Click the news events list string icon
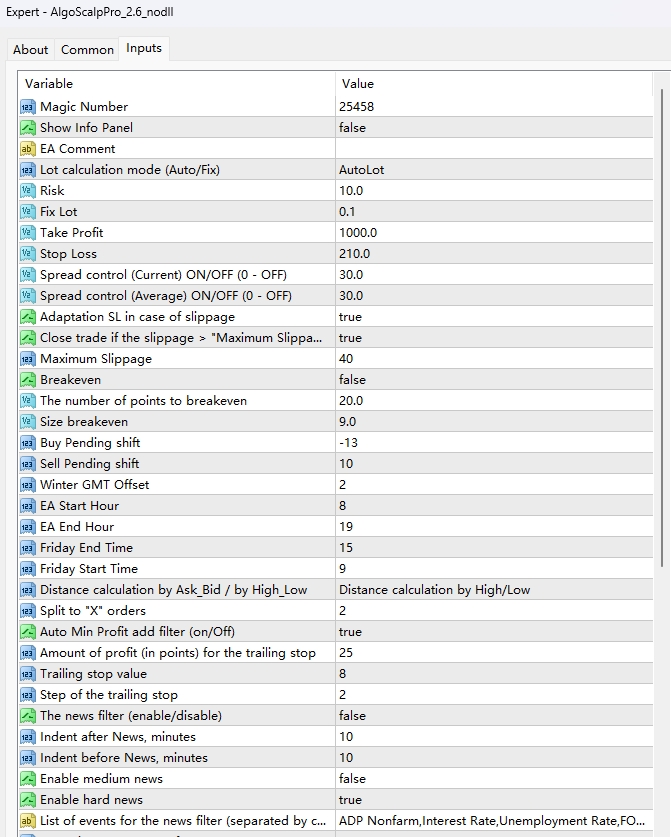Screen dimensions: 671x837 (28, 821)
